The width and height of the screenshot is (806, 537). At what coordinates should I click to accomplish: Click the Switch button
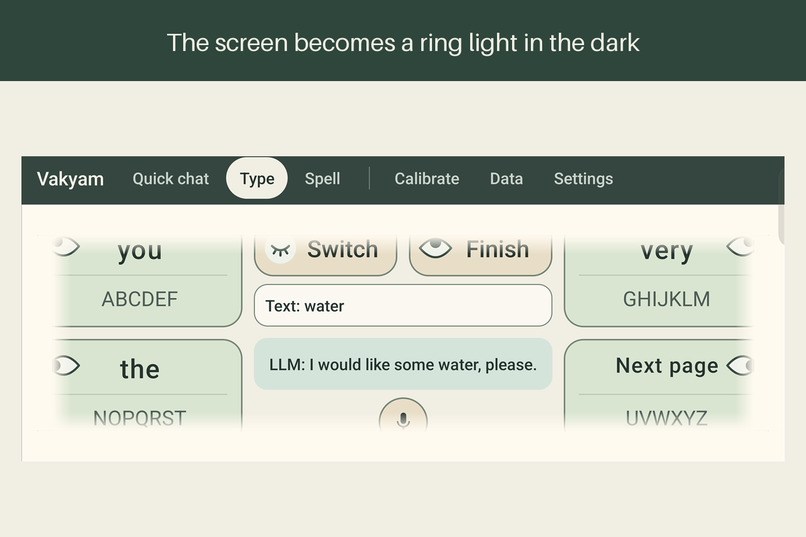(326, 254)
